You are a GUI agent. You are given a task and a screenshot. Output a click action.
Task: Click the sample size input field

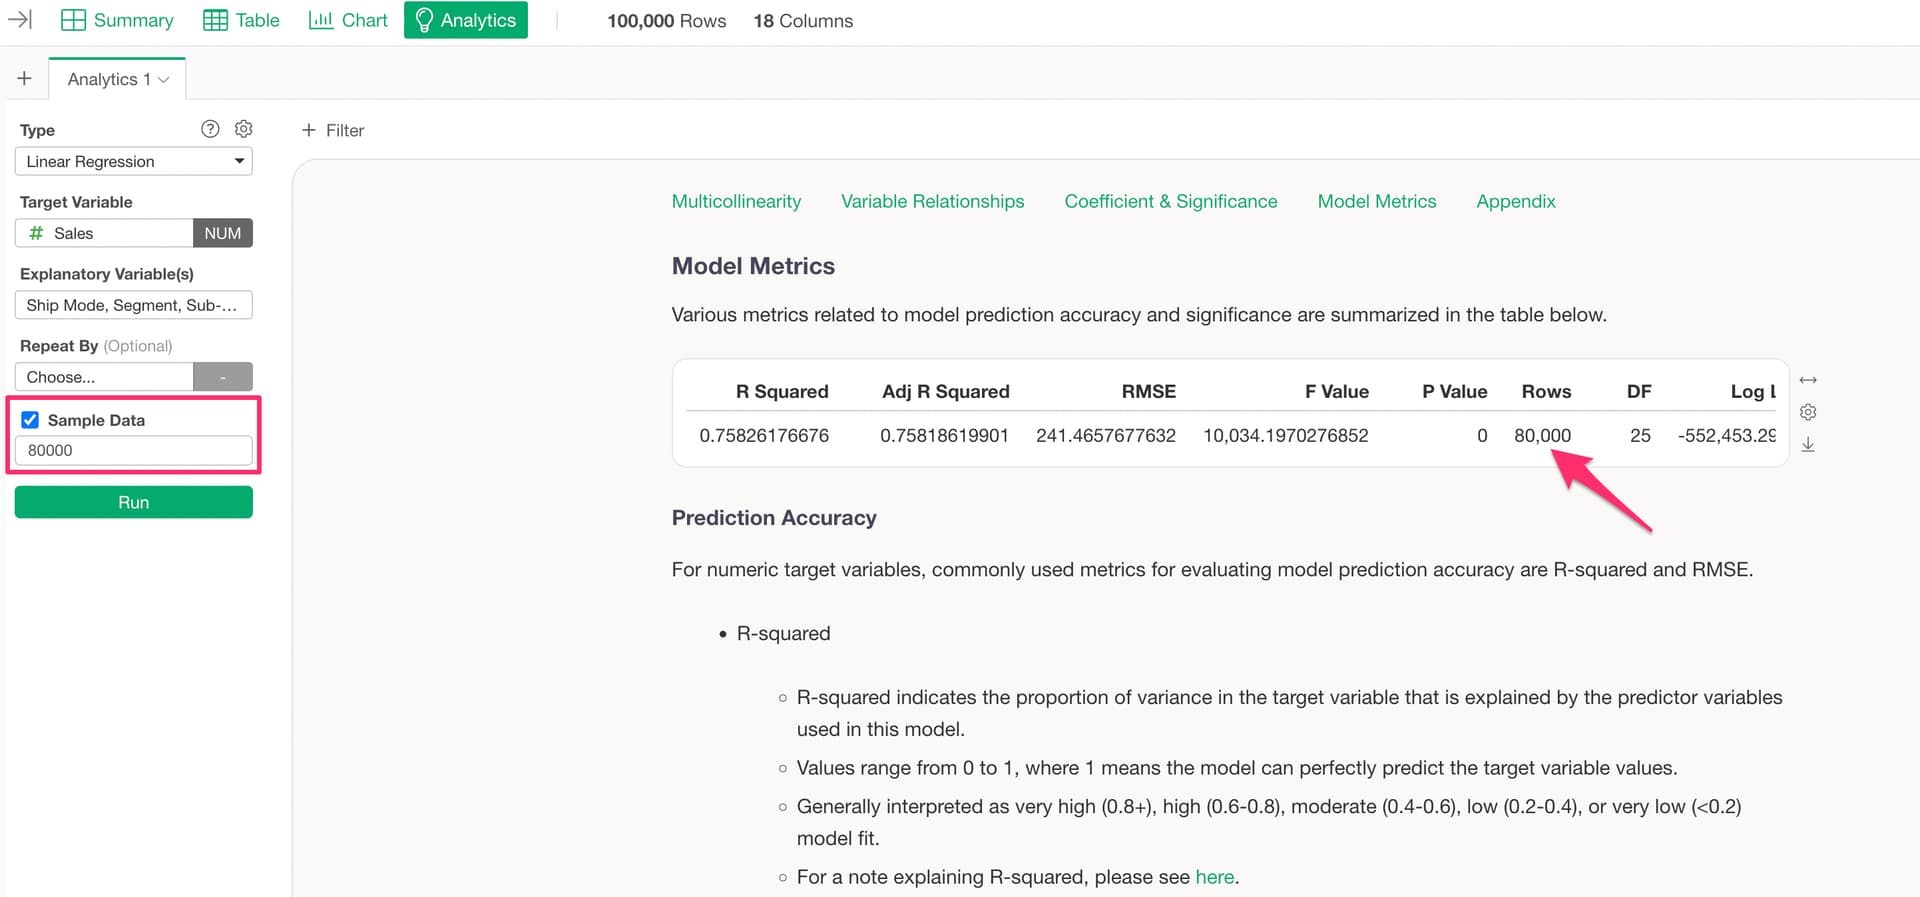point(133,450)
